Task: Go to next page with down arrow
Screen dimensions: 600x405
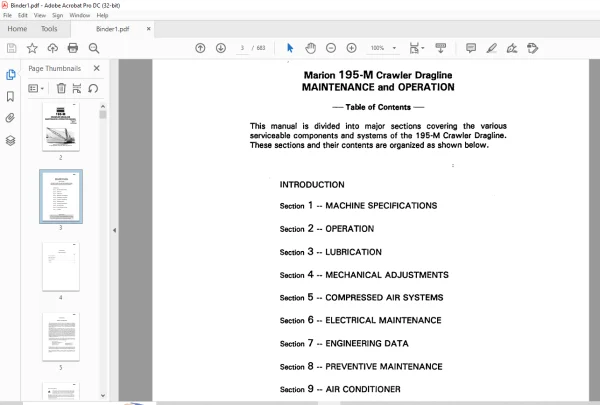Action: pyautogui.click(x=221, y=48)
